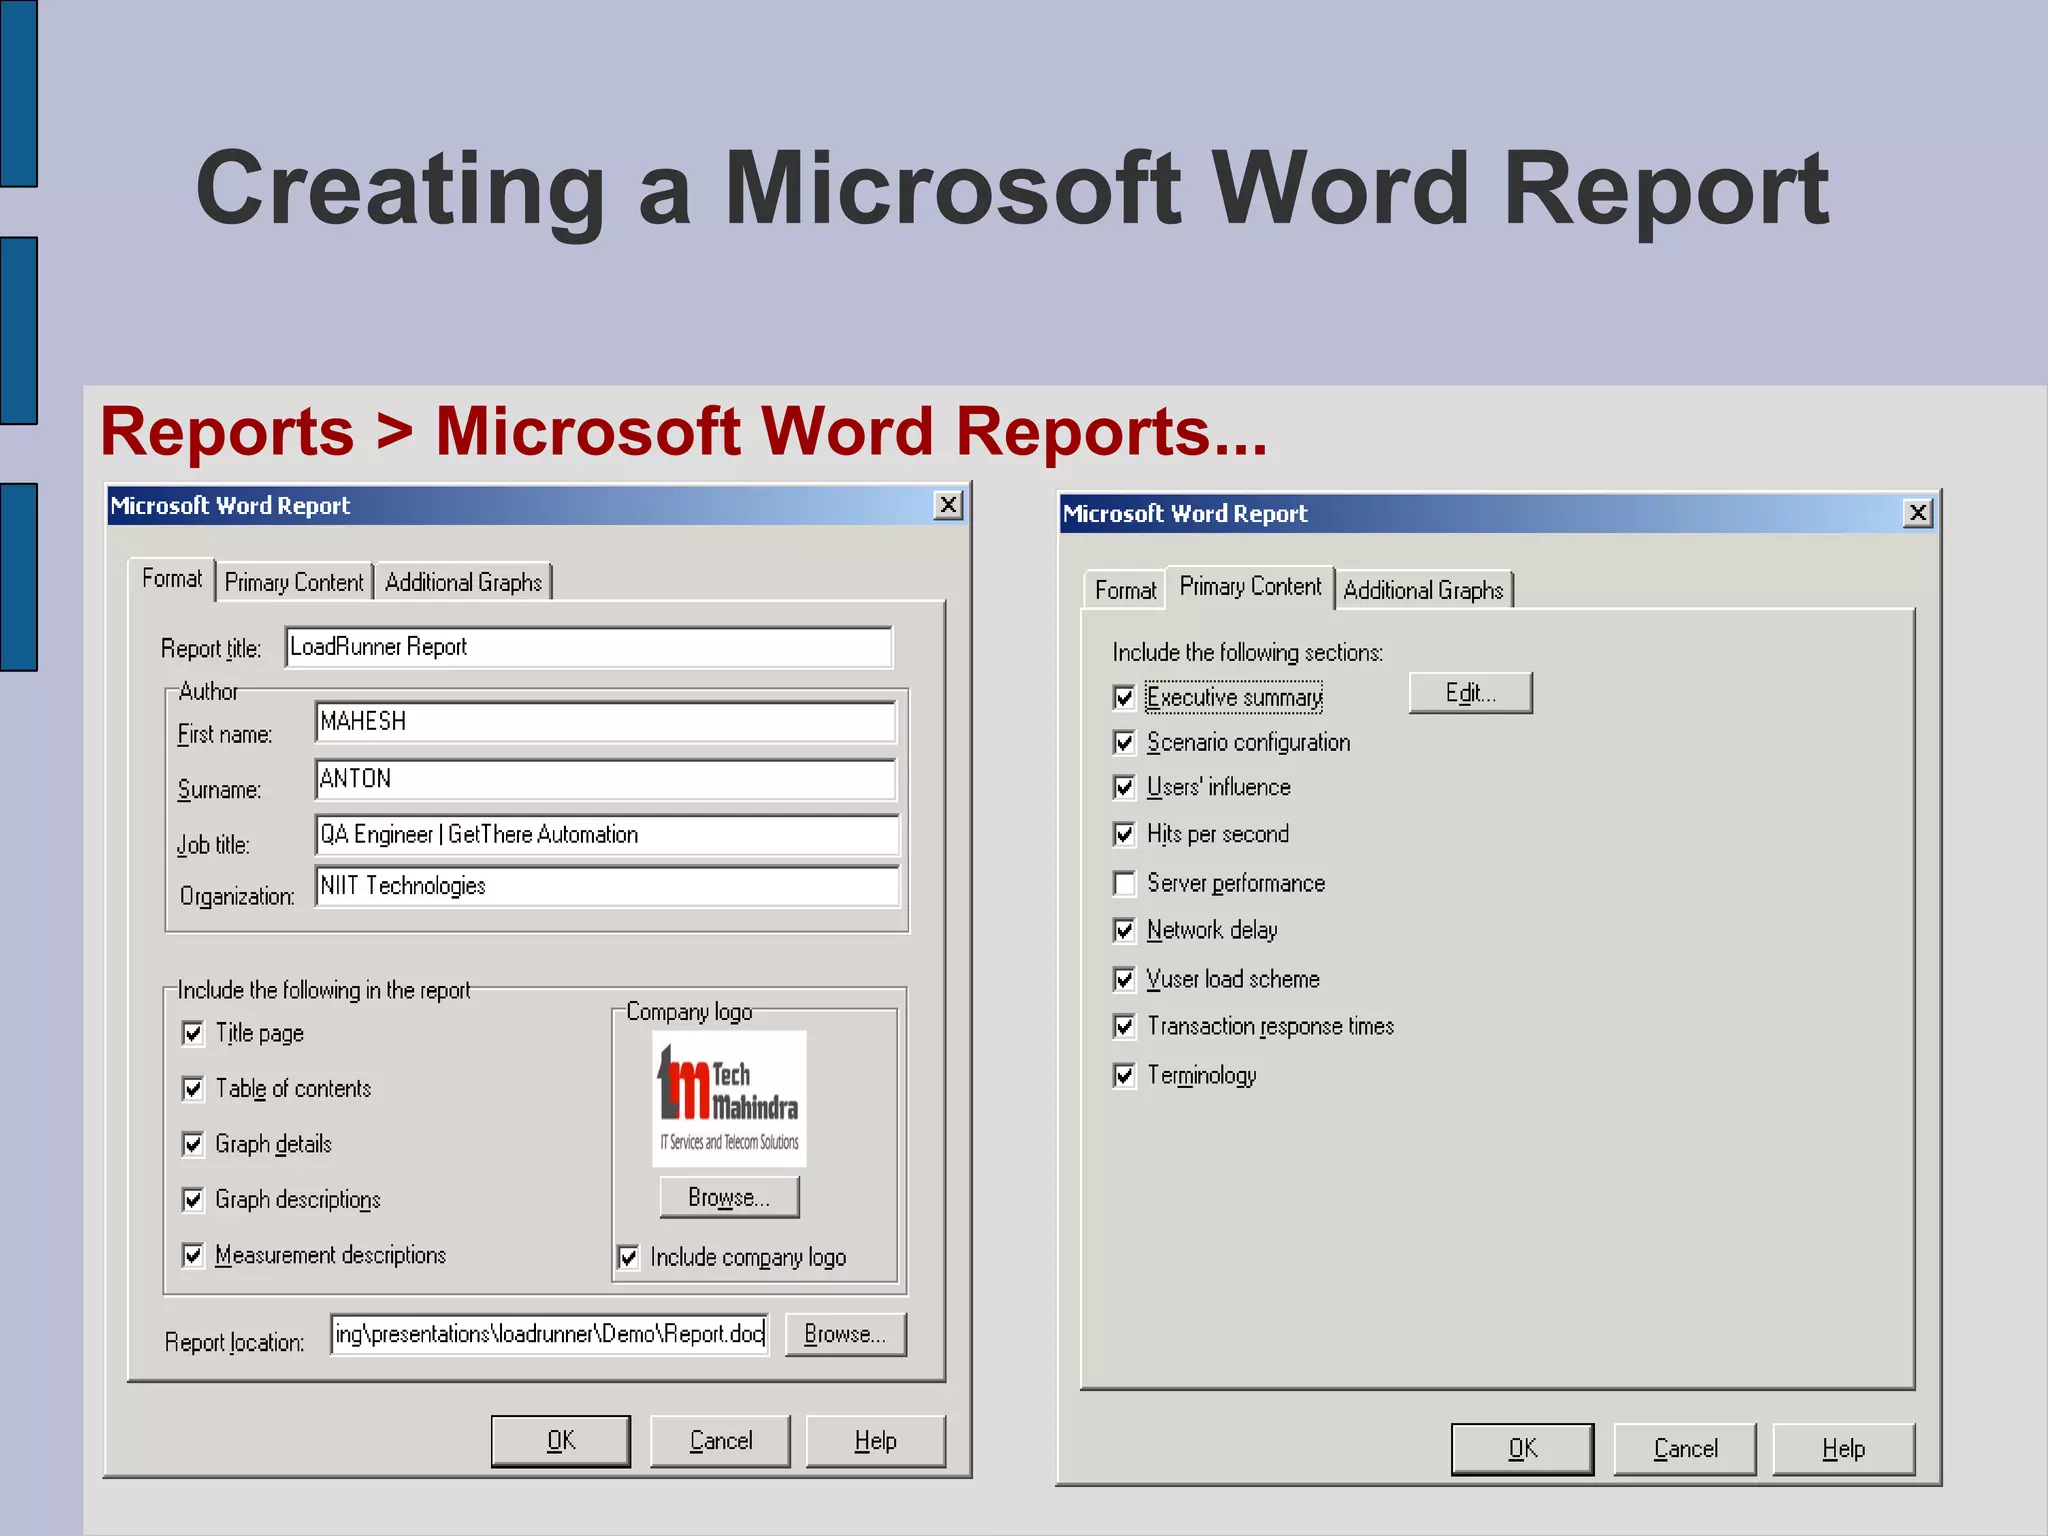This screenshot has height=1536, width=2048.
Task: Click the Report title field
Action: [588, 647]
